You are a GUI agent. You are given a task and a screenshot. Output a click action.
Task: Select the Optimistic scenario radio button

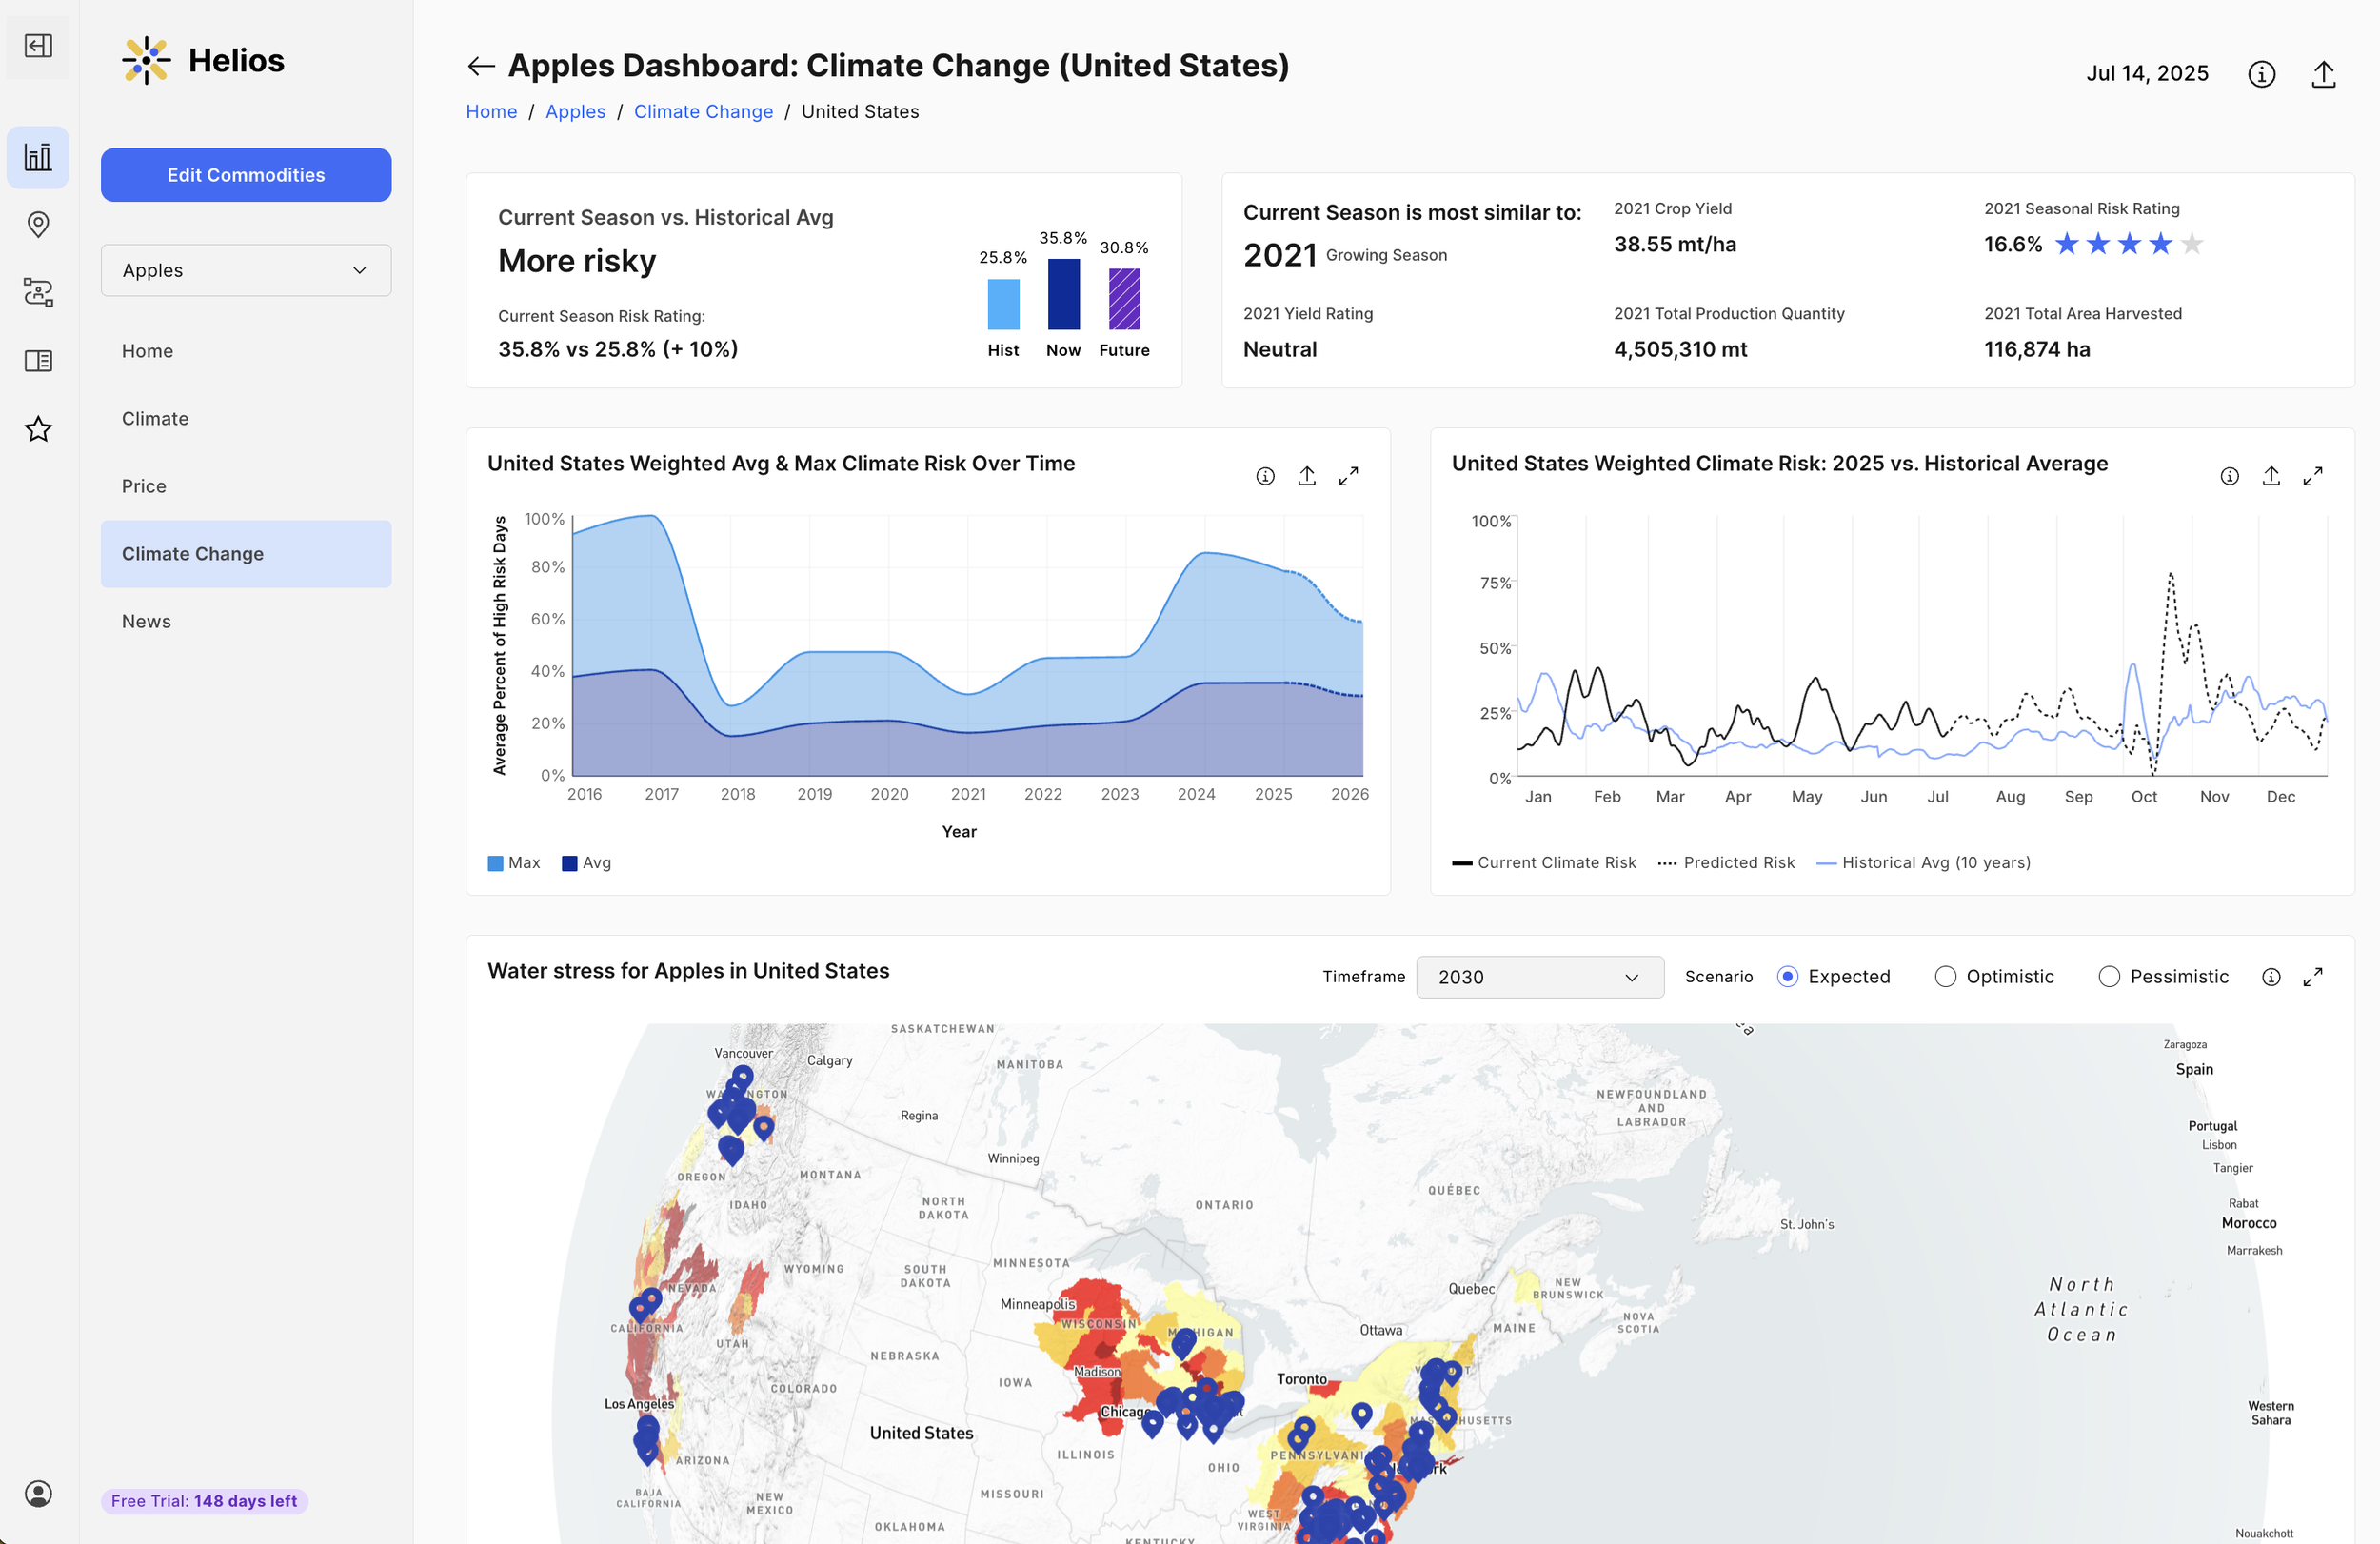[1945, 977]
